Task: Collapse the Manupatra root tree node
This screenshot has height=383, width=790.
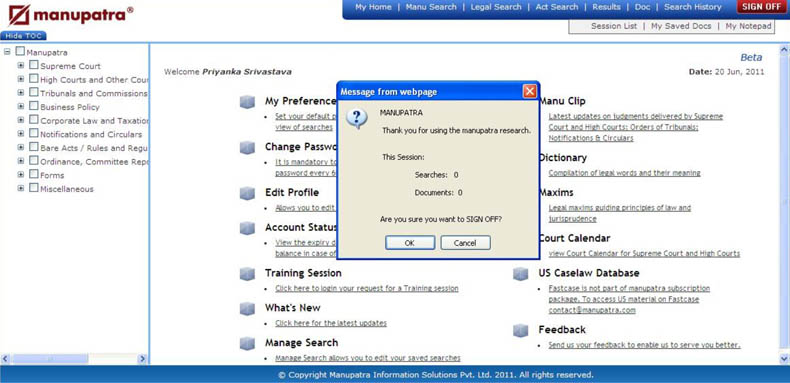Action: (x=7, y=51)
